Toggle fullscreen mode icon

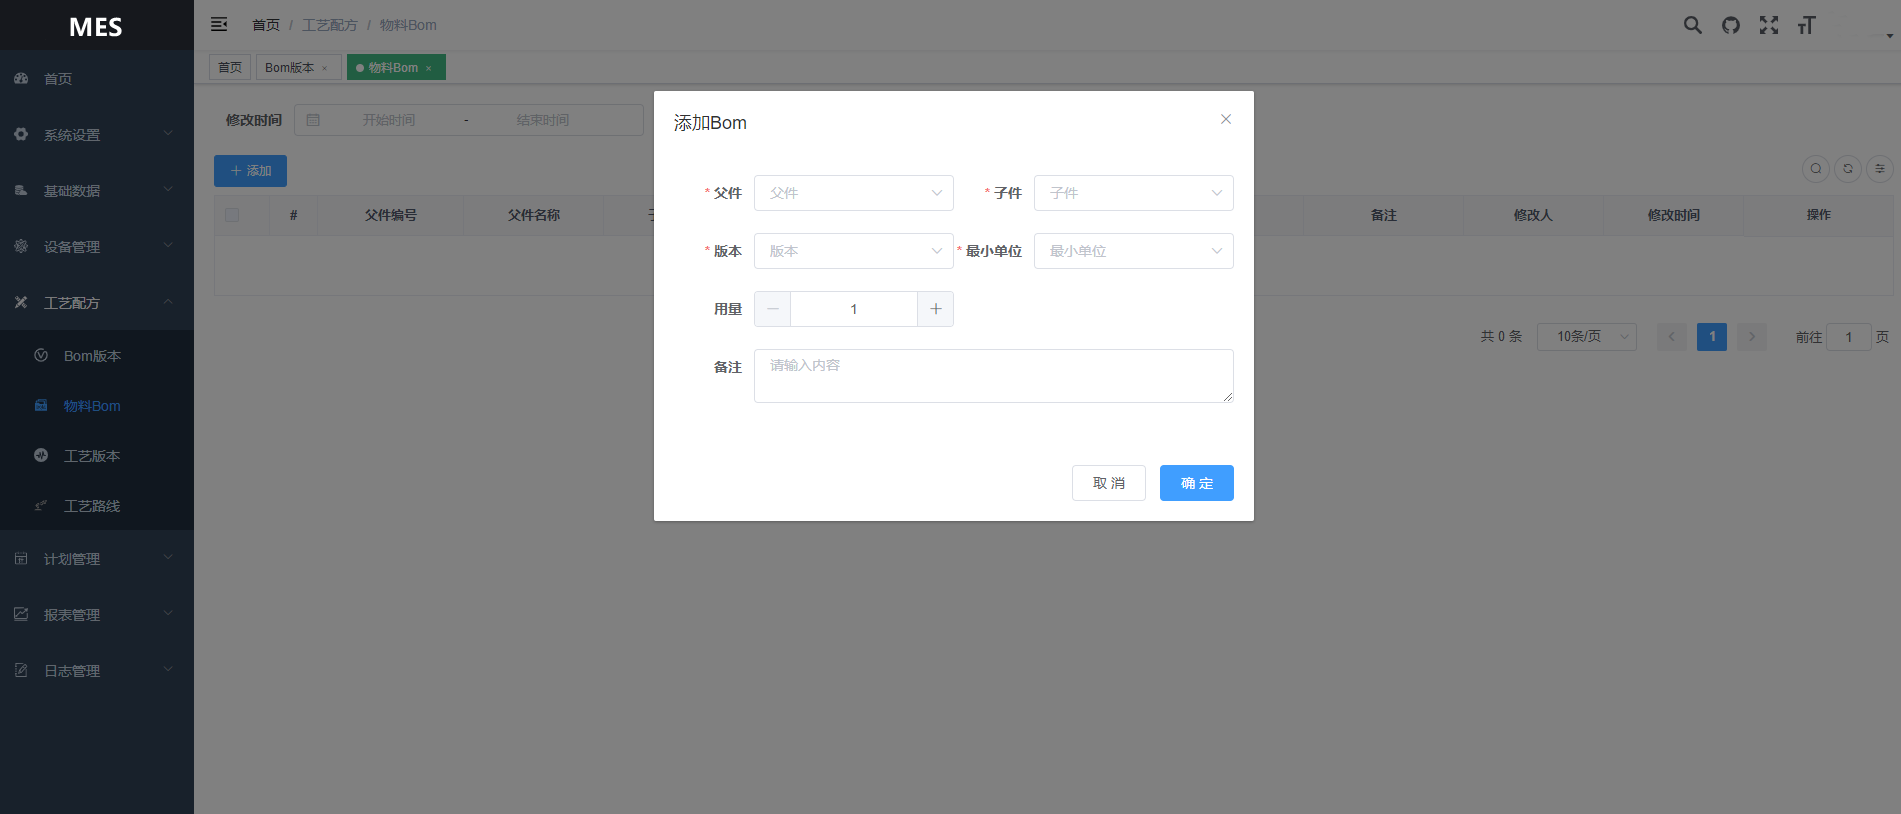[1769, 25]
